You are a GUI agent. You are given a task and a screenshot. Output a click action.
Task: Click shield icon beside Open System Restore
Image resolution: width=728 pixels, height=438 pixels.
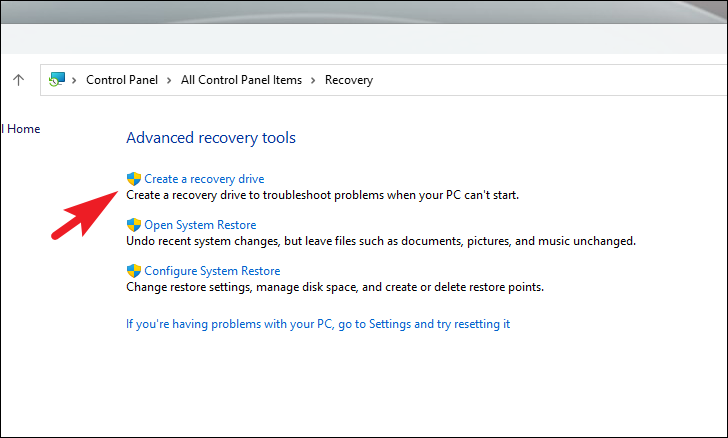[x=134, y=225]
